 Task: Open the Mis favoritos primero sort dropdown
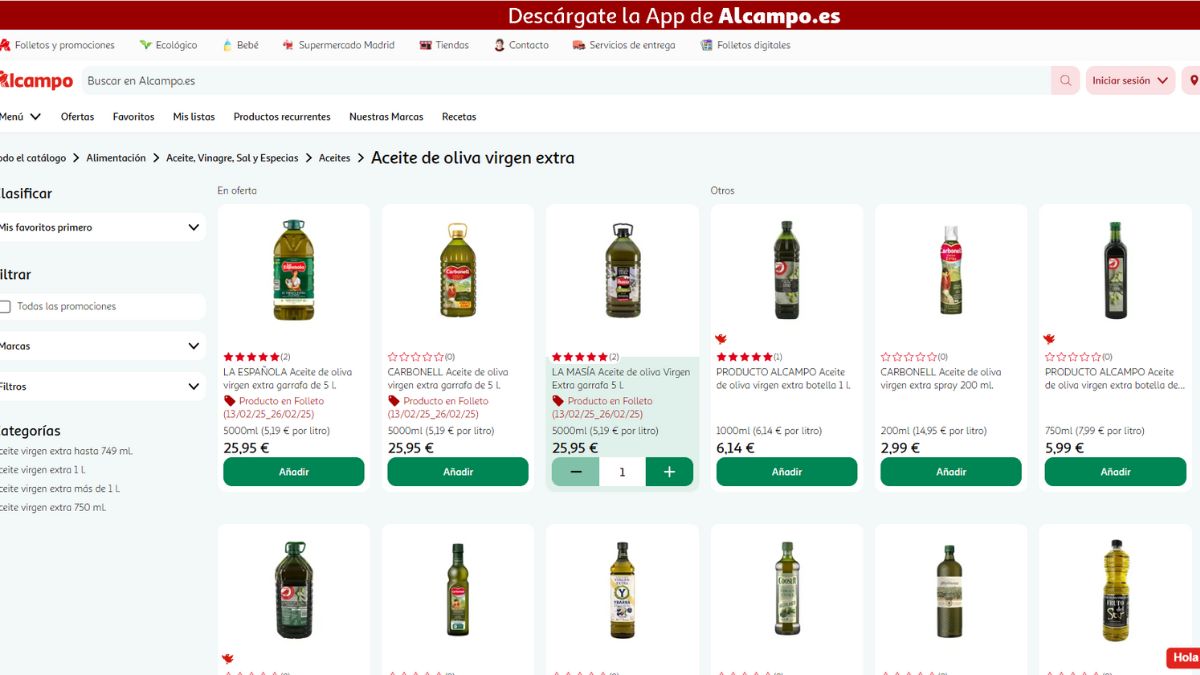102,227
